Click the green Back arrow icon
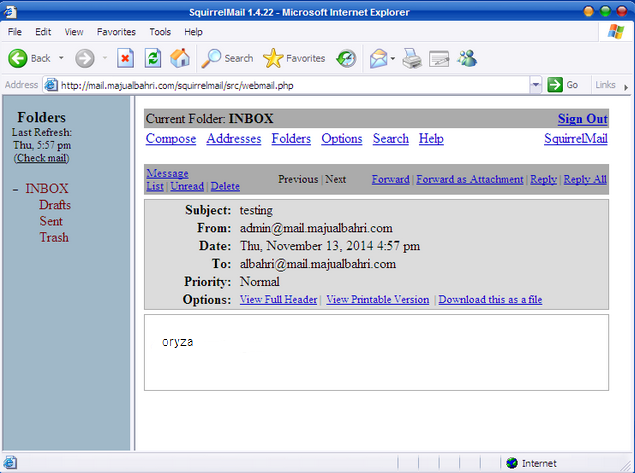The height and width of the screenshot is (473, 635). [18, 59]
